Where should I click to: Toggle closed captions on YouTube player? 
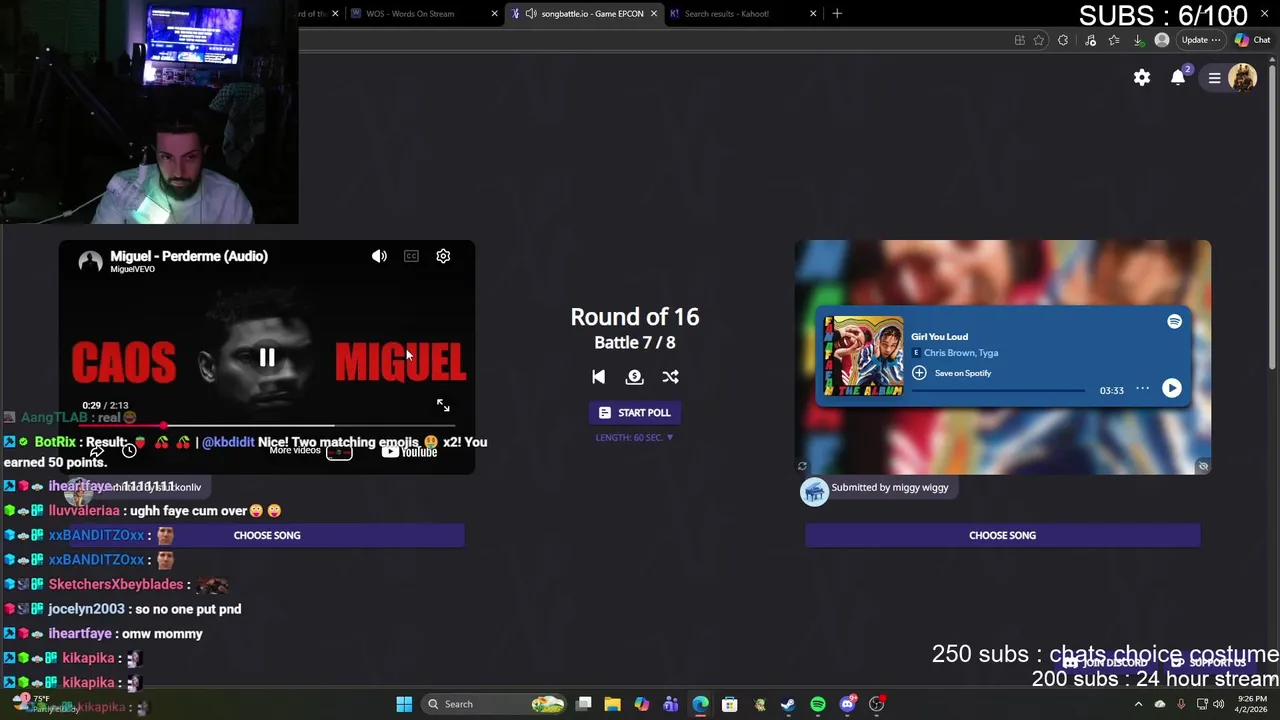click(411, 256)
